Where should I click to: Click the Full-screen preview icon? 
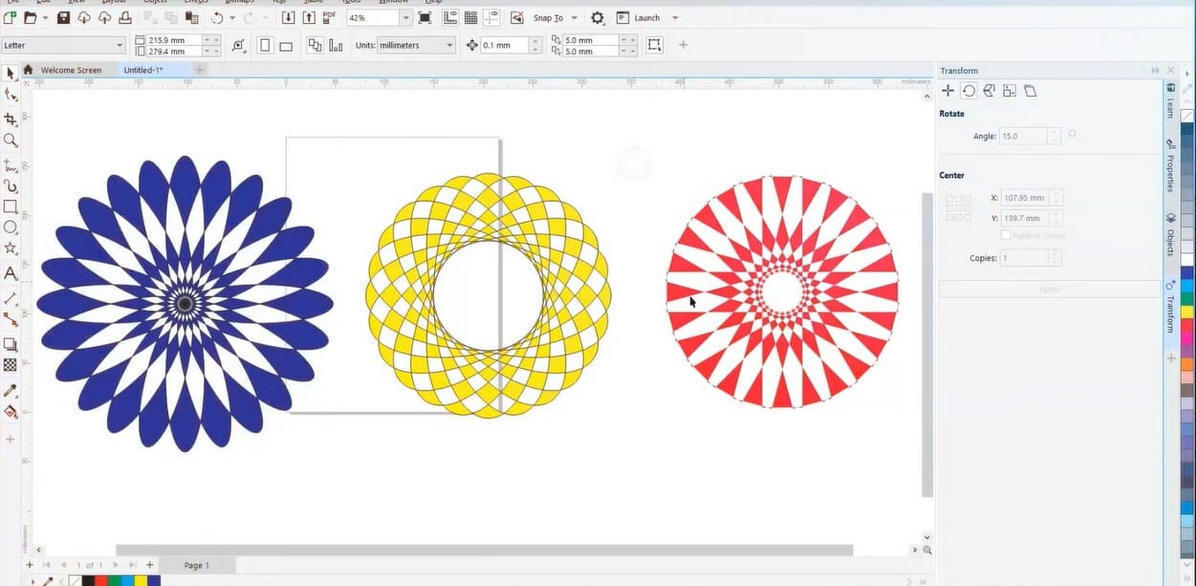pyautogui.click(x=425, y=18)
